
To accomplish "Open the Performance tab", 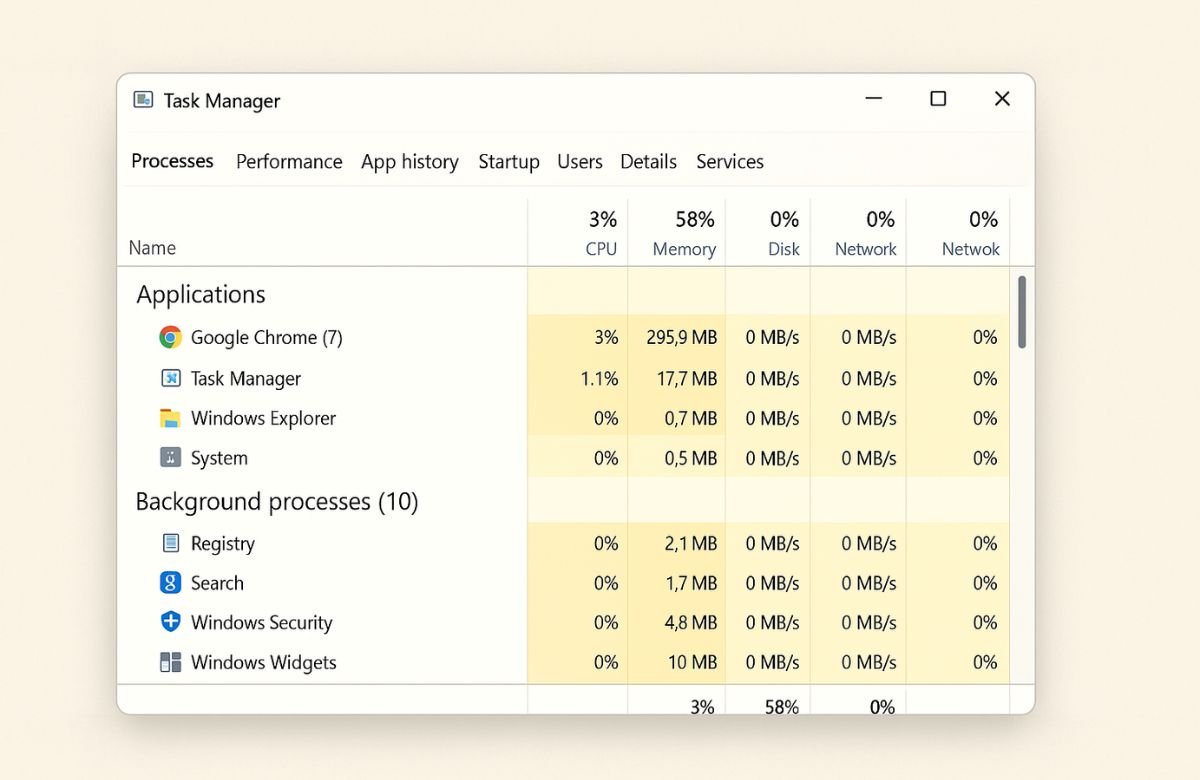I will (289, 162).
